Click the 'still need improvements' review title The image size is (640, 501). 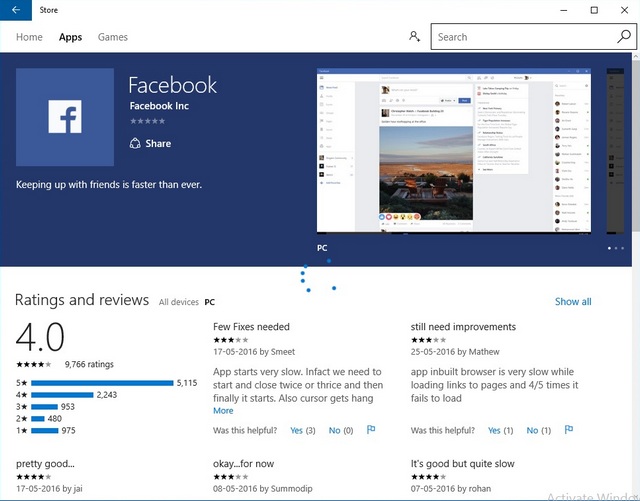point(463,327)
